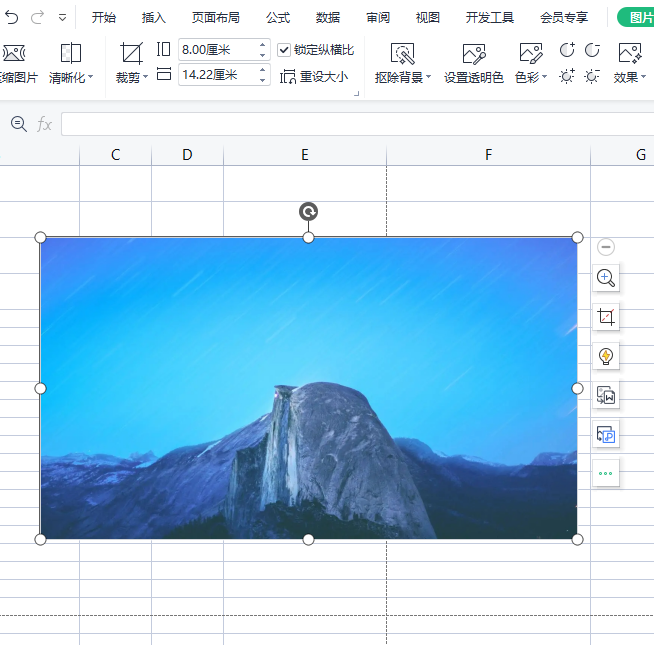
Task: Click the compress picture icon
Action: 13,53
